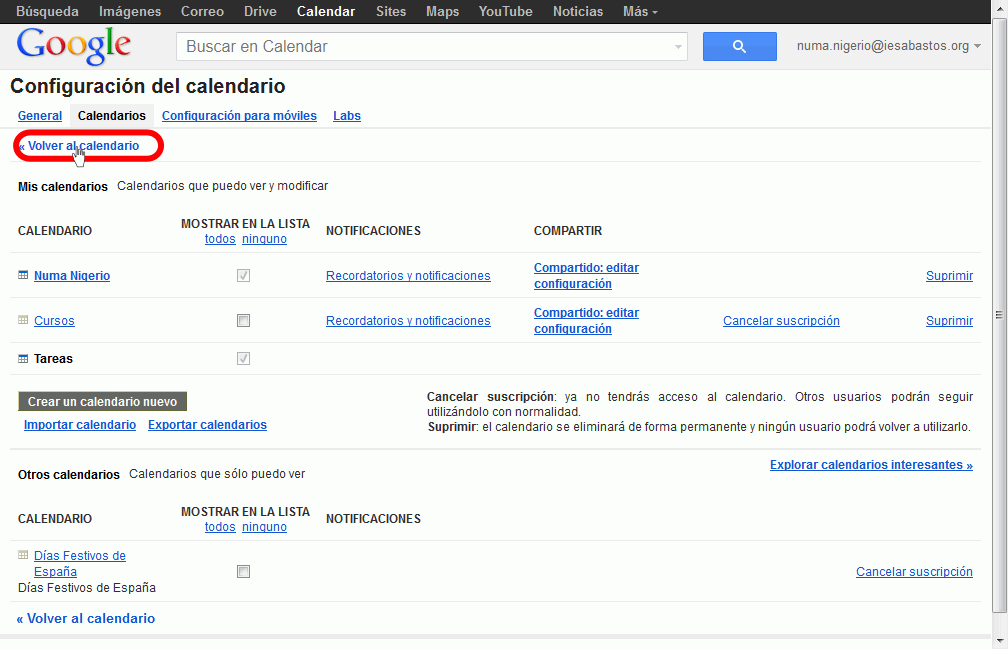Click the calendar icon beside Tareas
1008x649 pixels.
point(23,359)
